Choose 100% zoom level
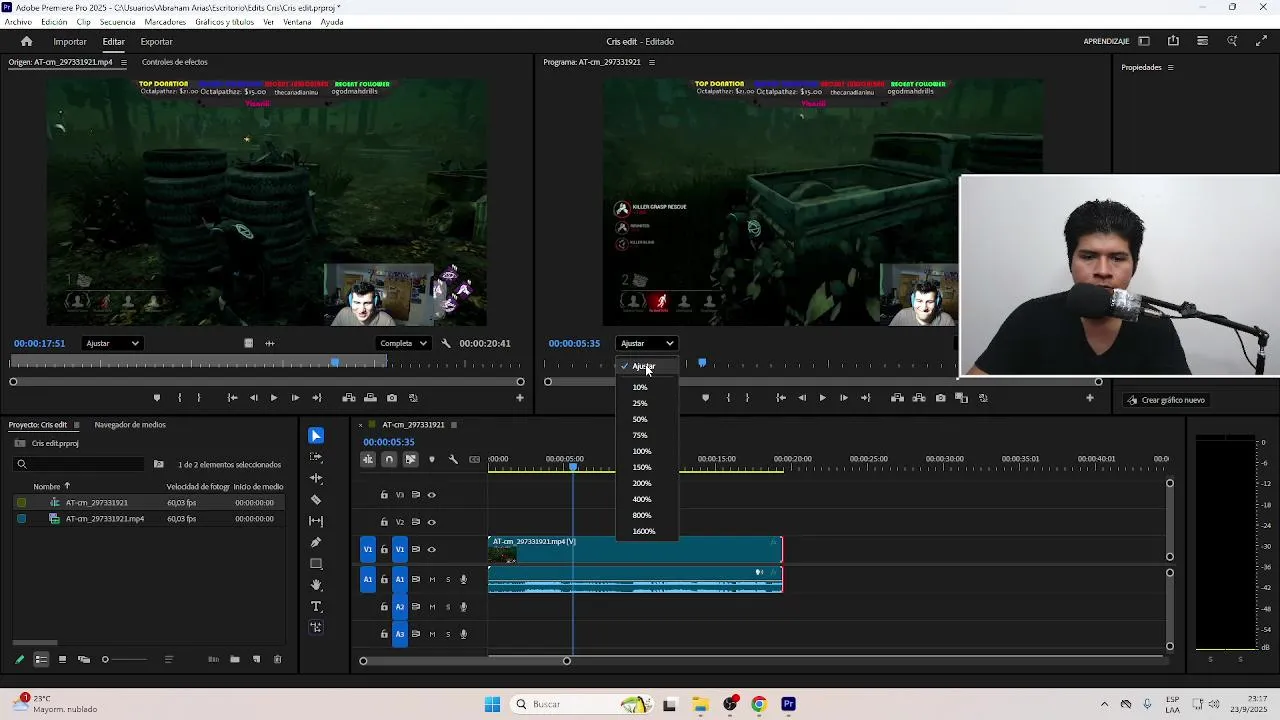Viewport: 1280px width, 720px height. 642,451
